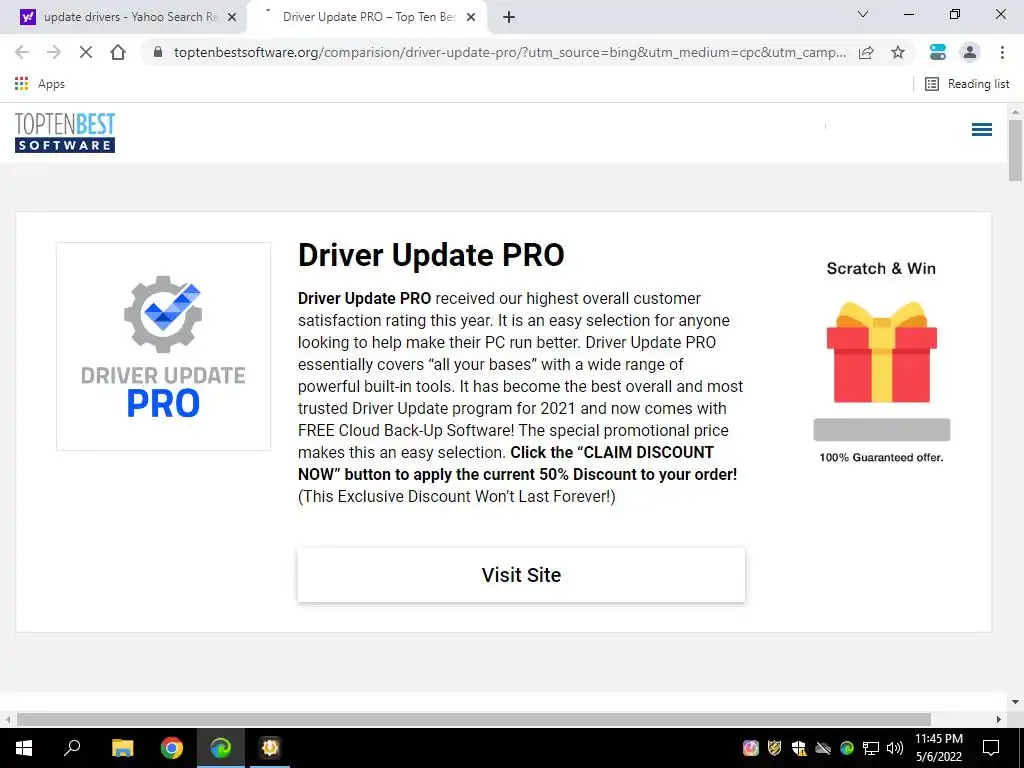Open the Apps shortcut in bookmarks bar
Screen dimensions: 1024x768
pos(40,84)
